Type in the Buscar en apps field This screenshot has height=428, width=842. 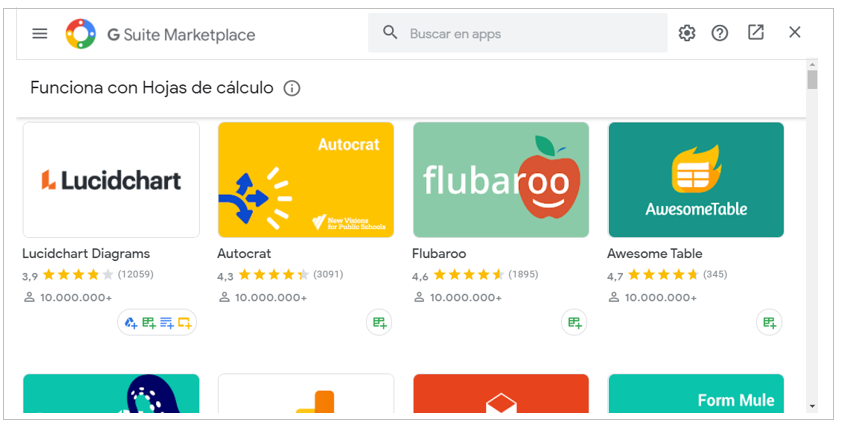pos(530,33)
